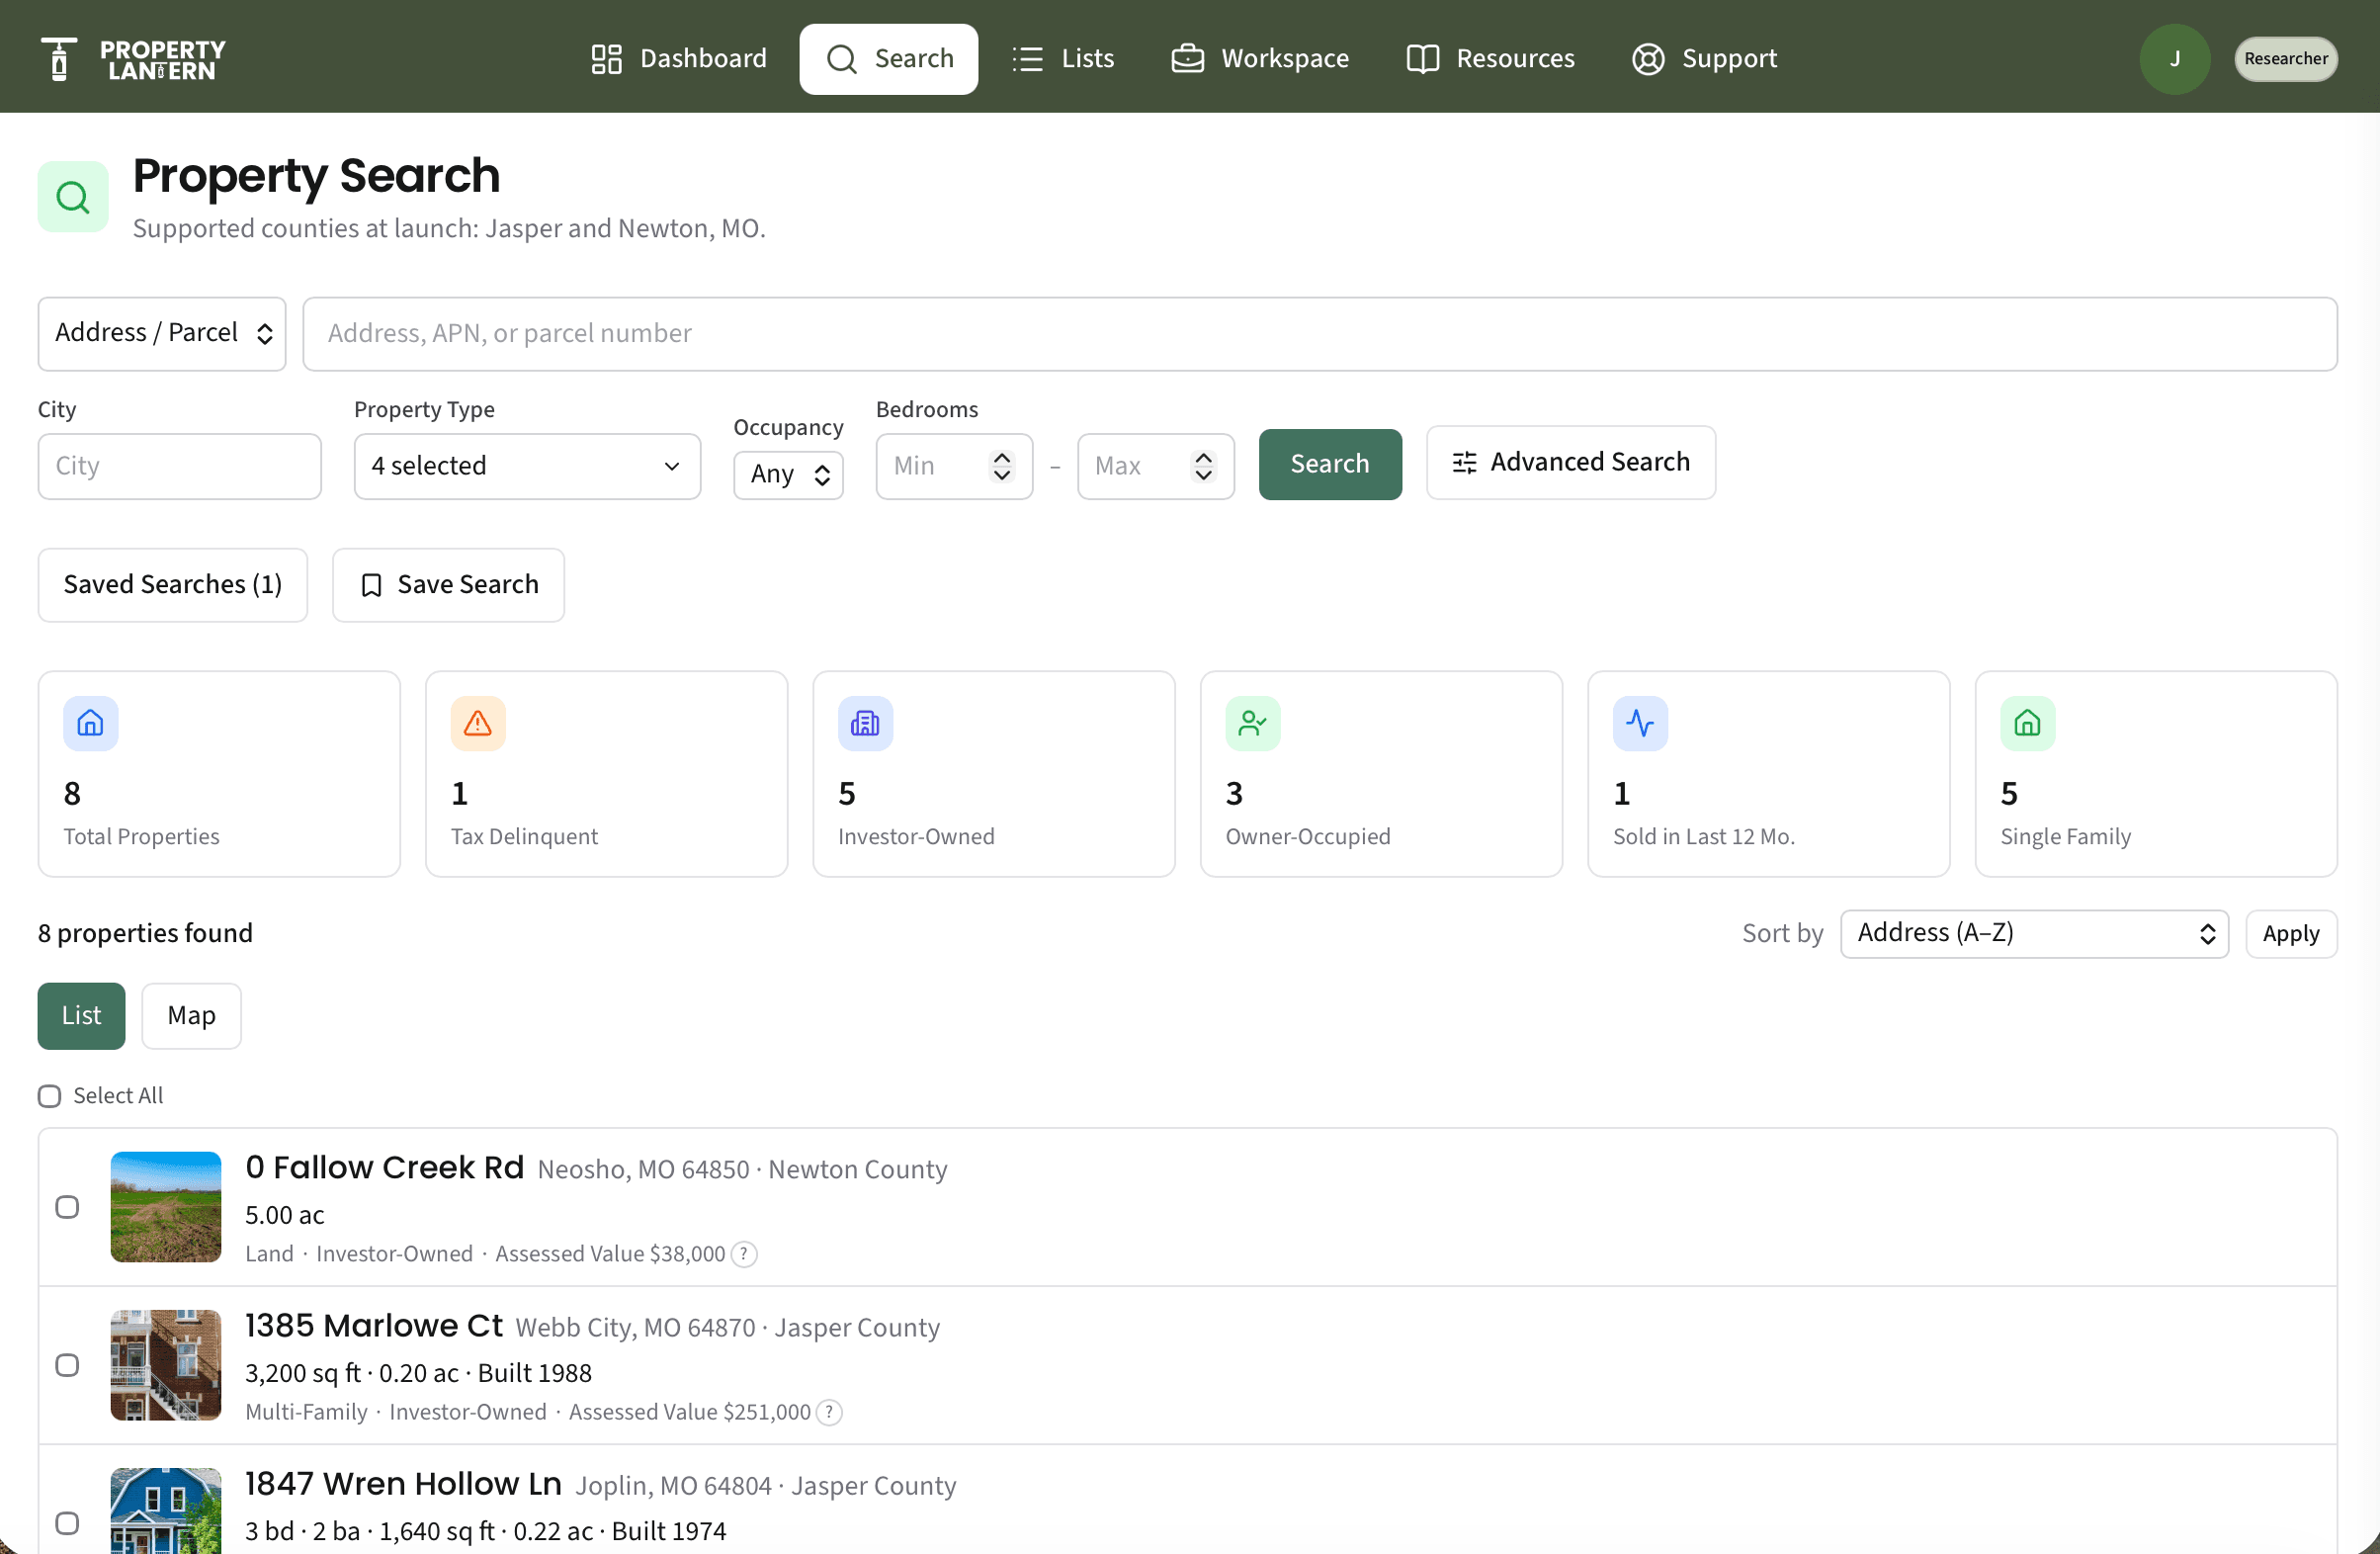Click the Address, APN, or parcel number field

tap(1319, 333)
